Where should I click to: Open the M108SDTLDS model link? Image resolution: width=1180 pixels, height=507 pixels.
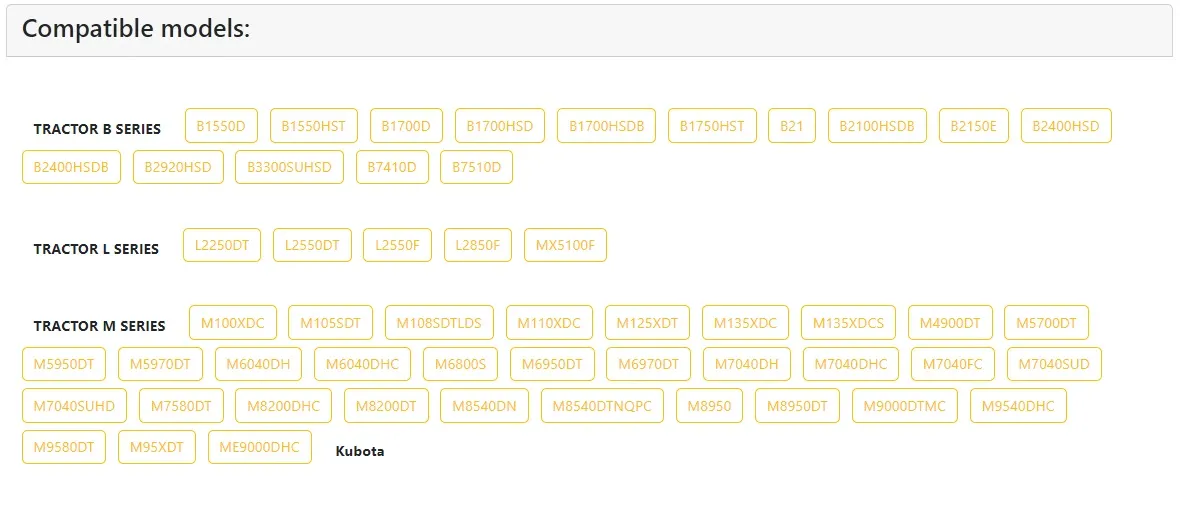pyautogui.click(x=439, y=323)
